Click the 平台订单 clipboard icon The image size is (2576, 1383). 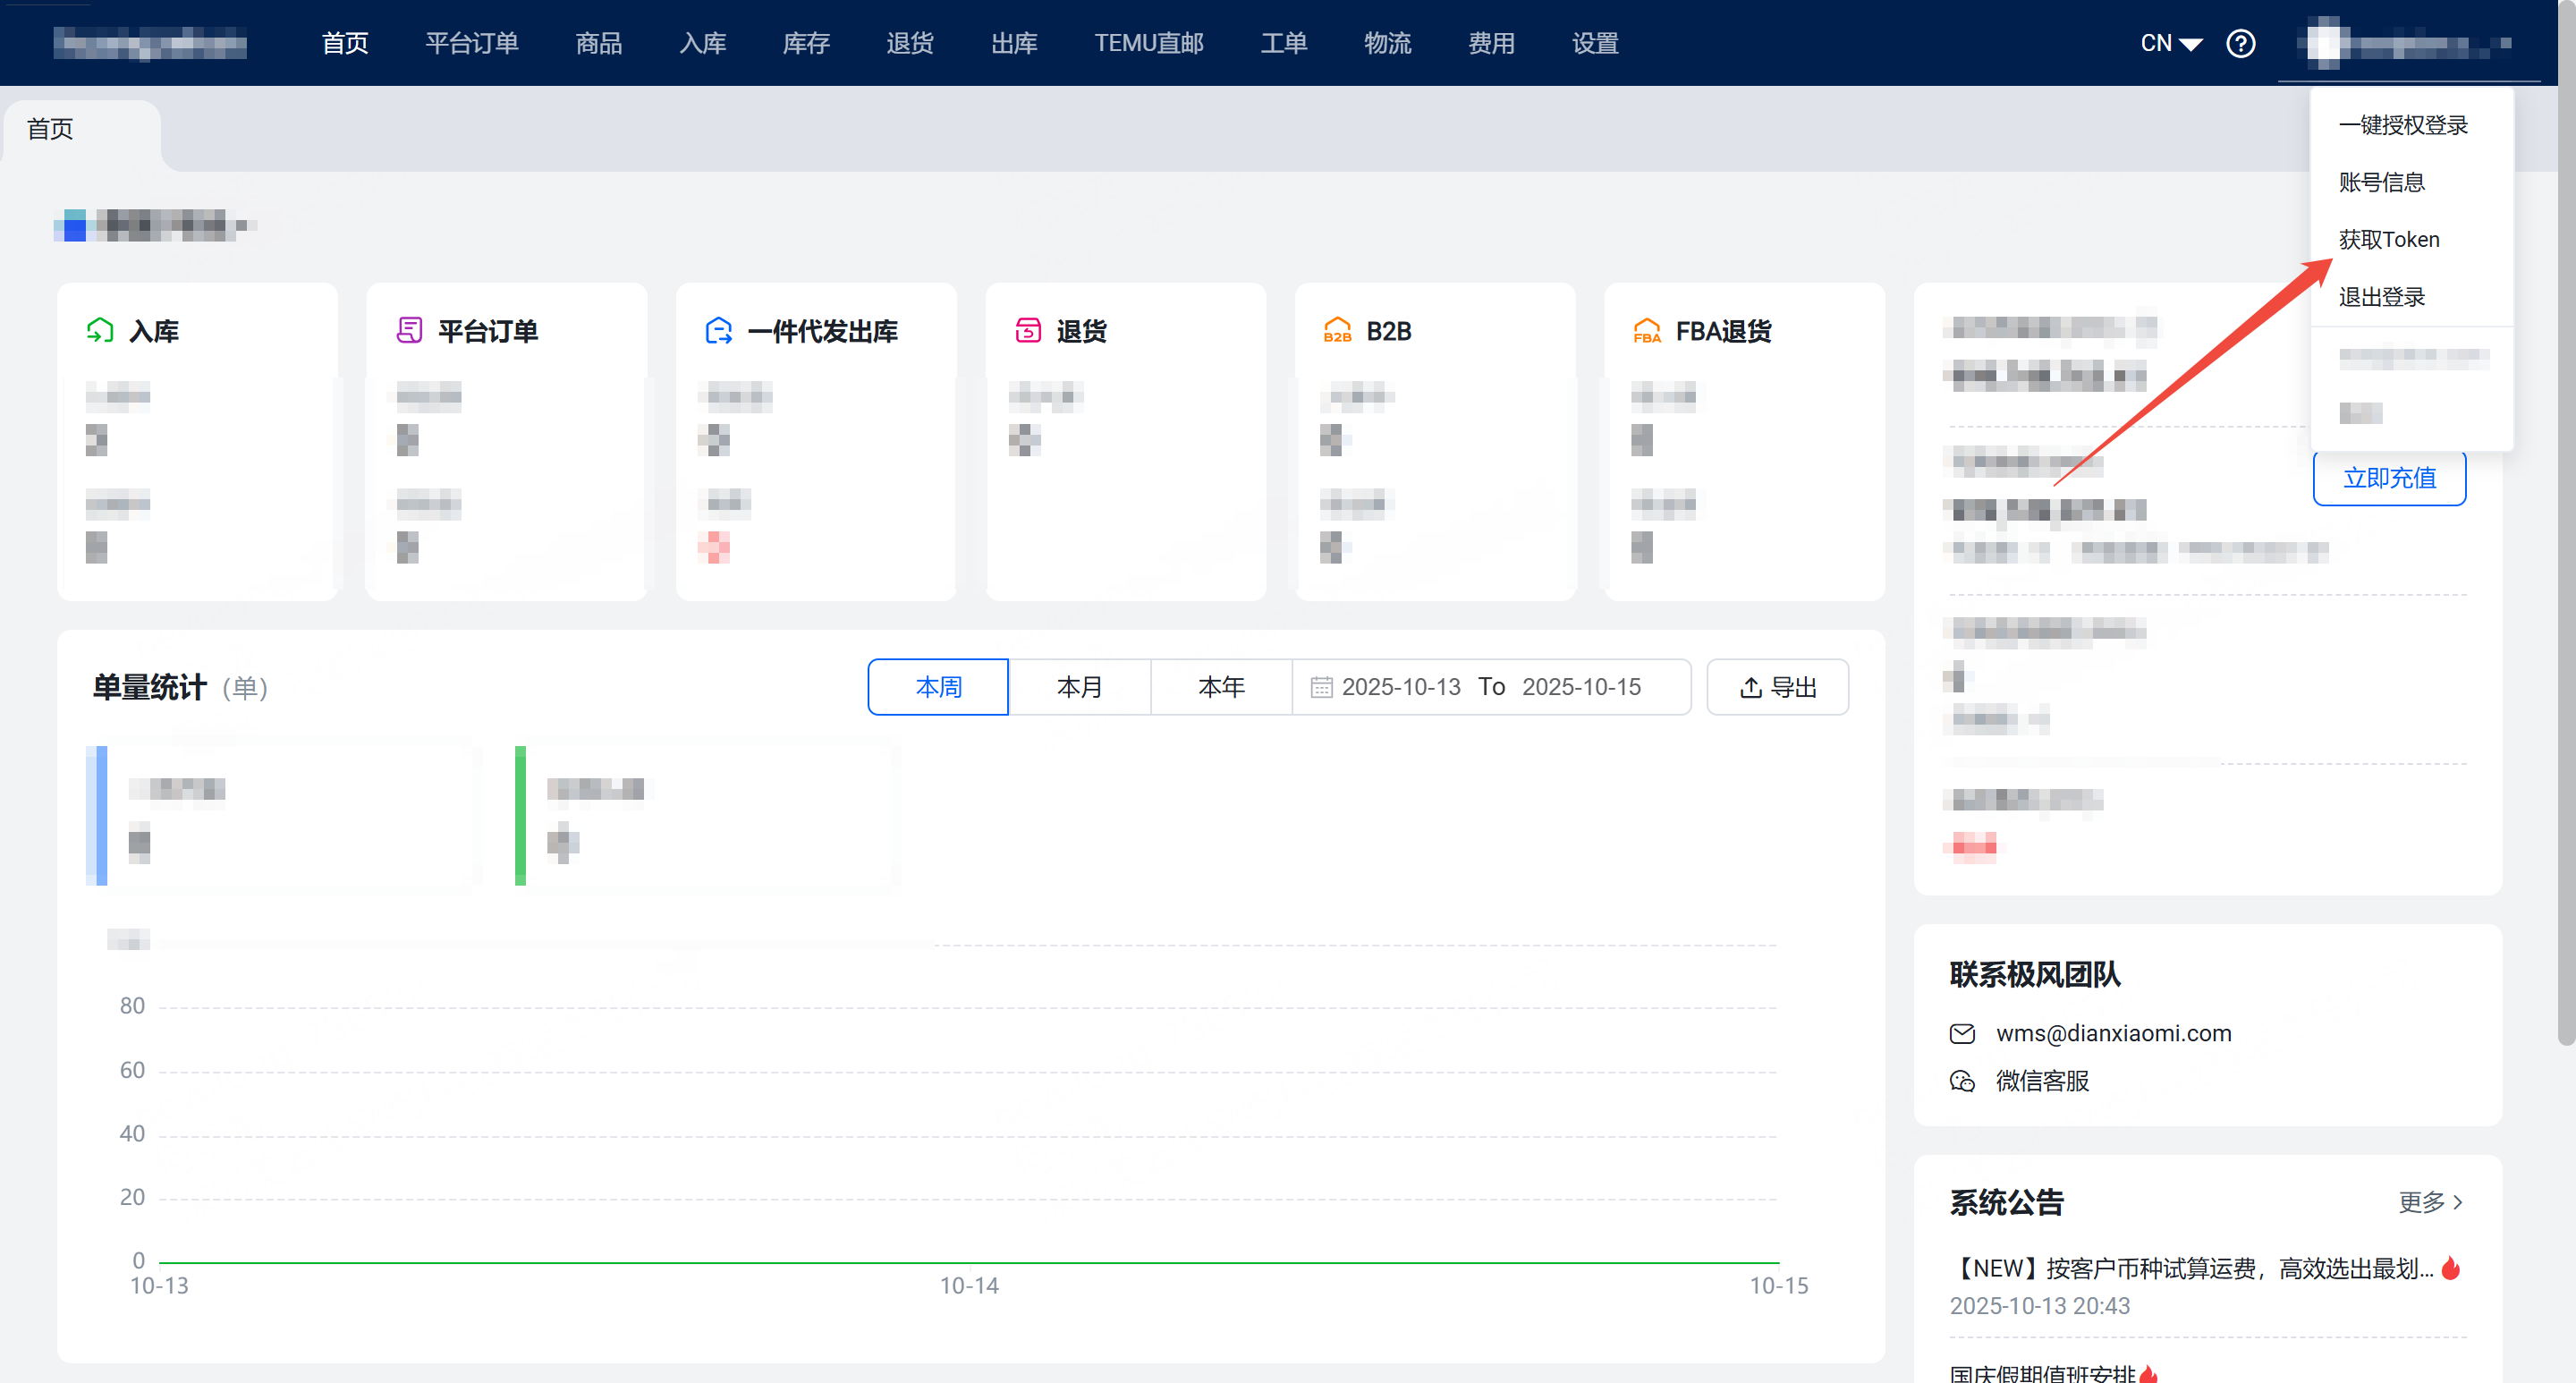coord(409,330)
